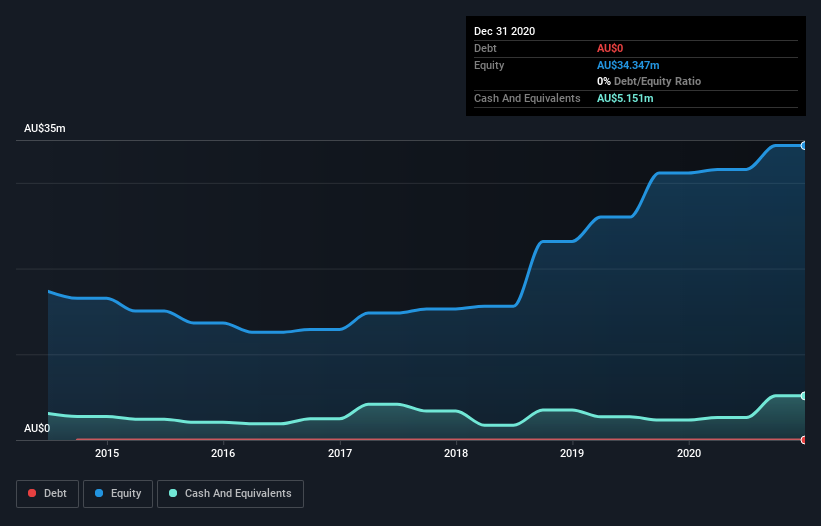Click the AU$34.347m equity value
Viewport: 821px width, 526px height.
(628, 65)
